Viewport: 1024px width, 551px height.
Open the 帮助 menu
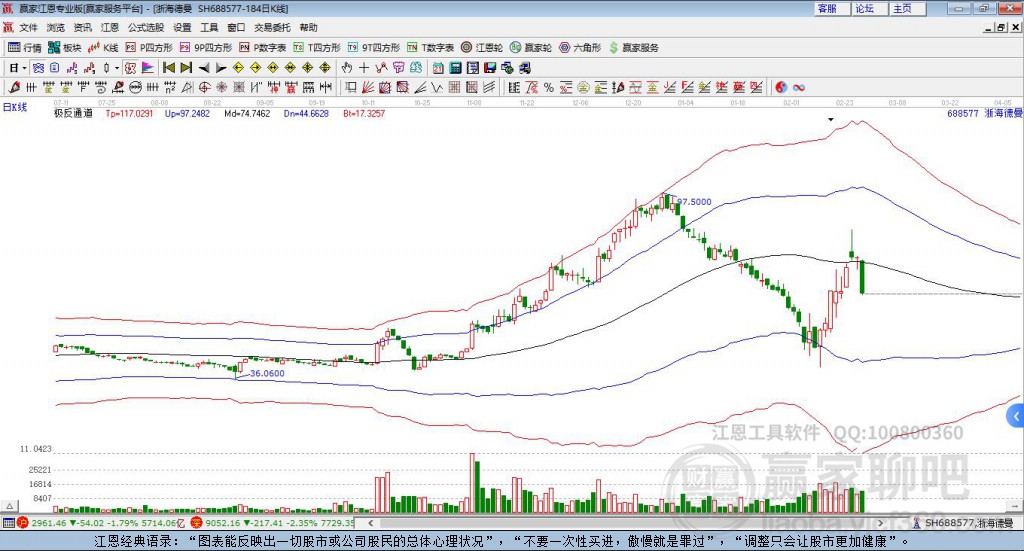(x=308, y=27)
